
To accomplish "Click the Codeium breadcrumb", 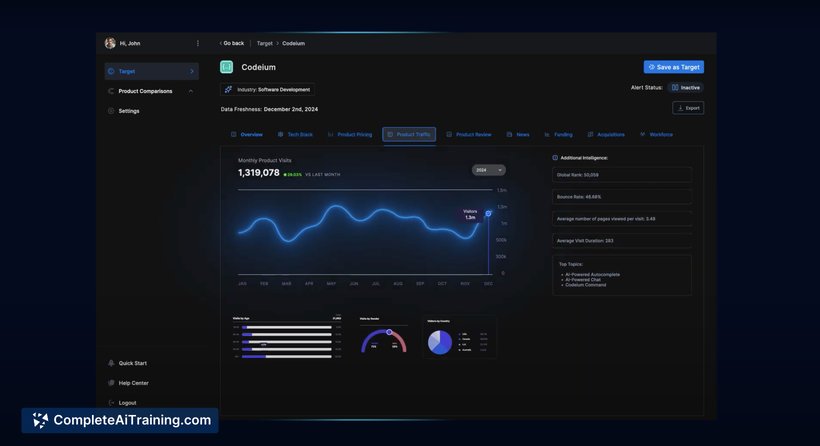I will pyautogui.click(x=293, y=43).
